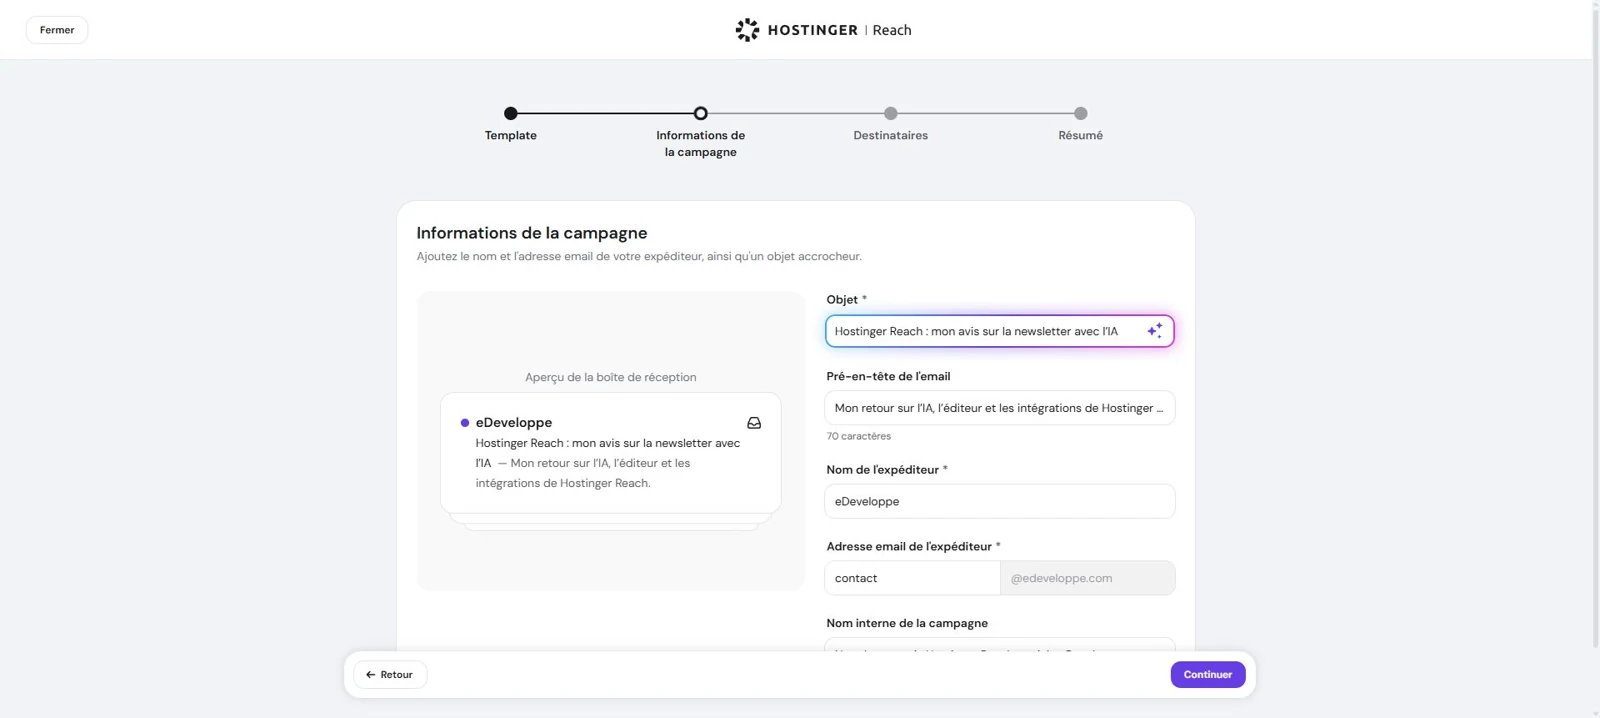Viewport: 1600px width, 718px height.
Task: Click the '70 caractères' counter text
Action: [859, 436]
